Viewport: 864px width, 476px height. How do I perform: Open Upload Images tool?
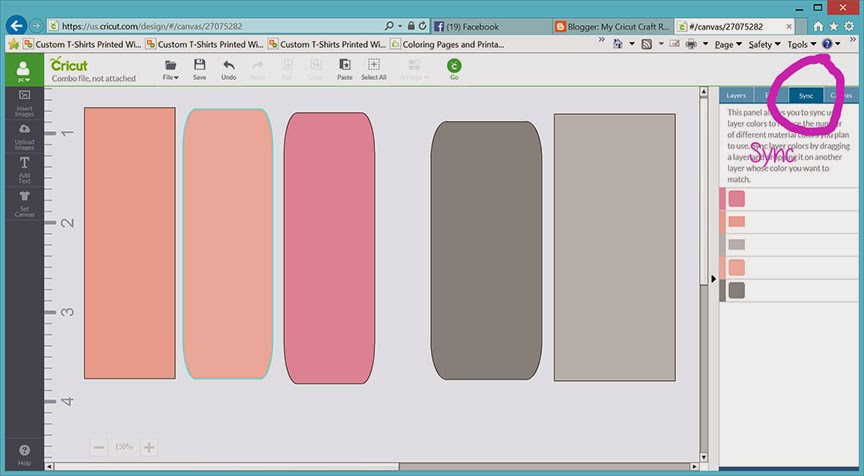pyautogui.click(x=24, y=137)
